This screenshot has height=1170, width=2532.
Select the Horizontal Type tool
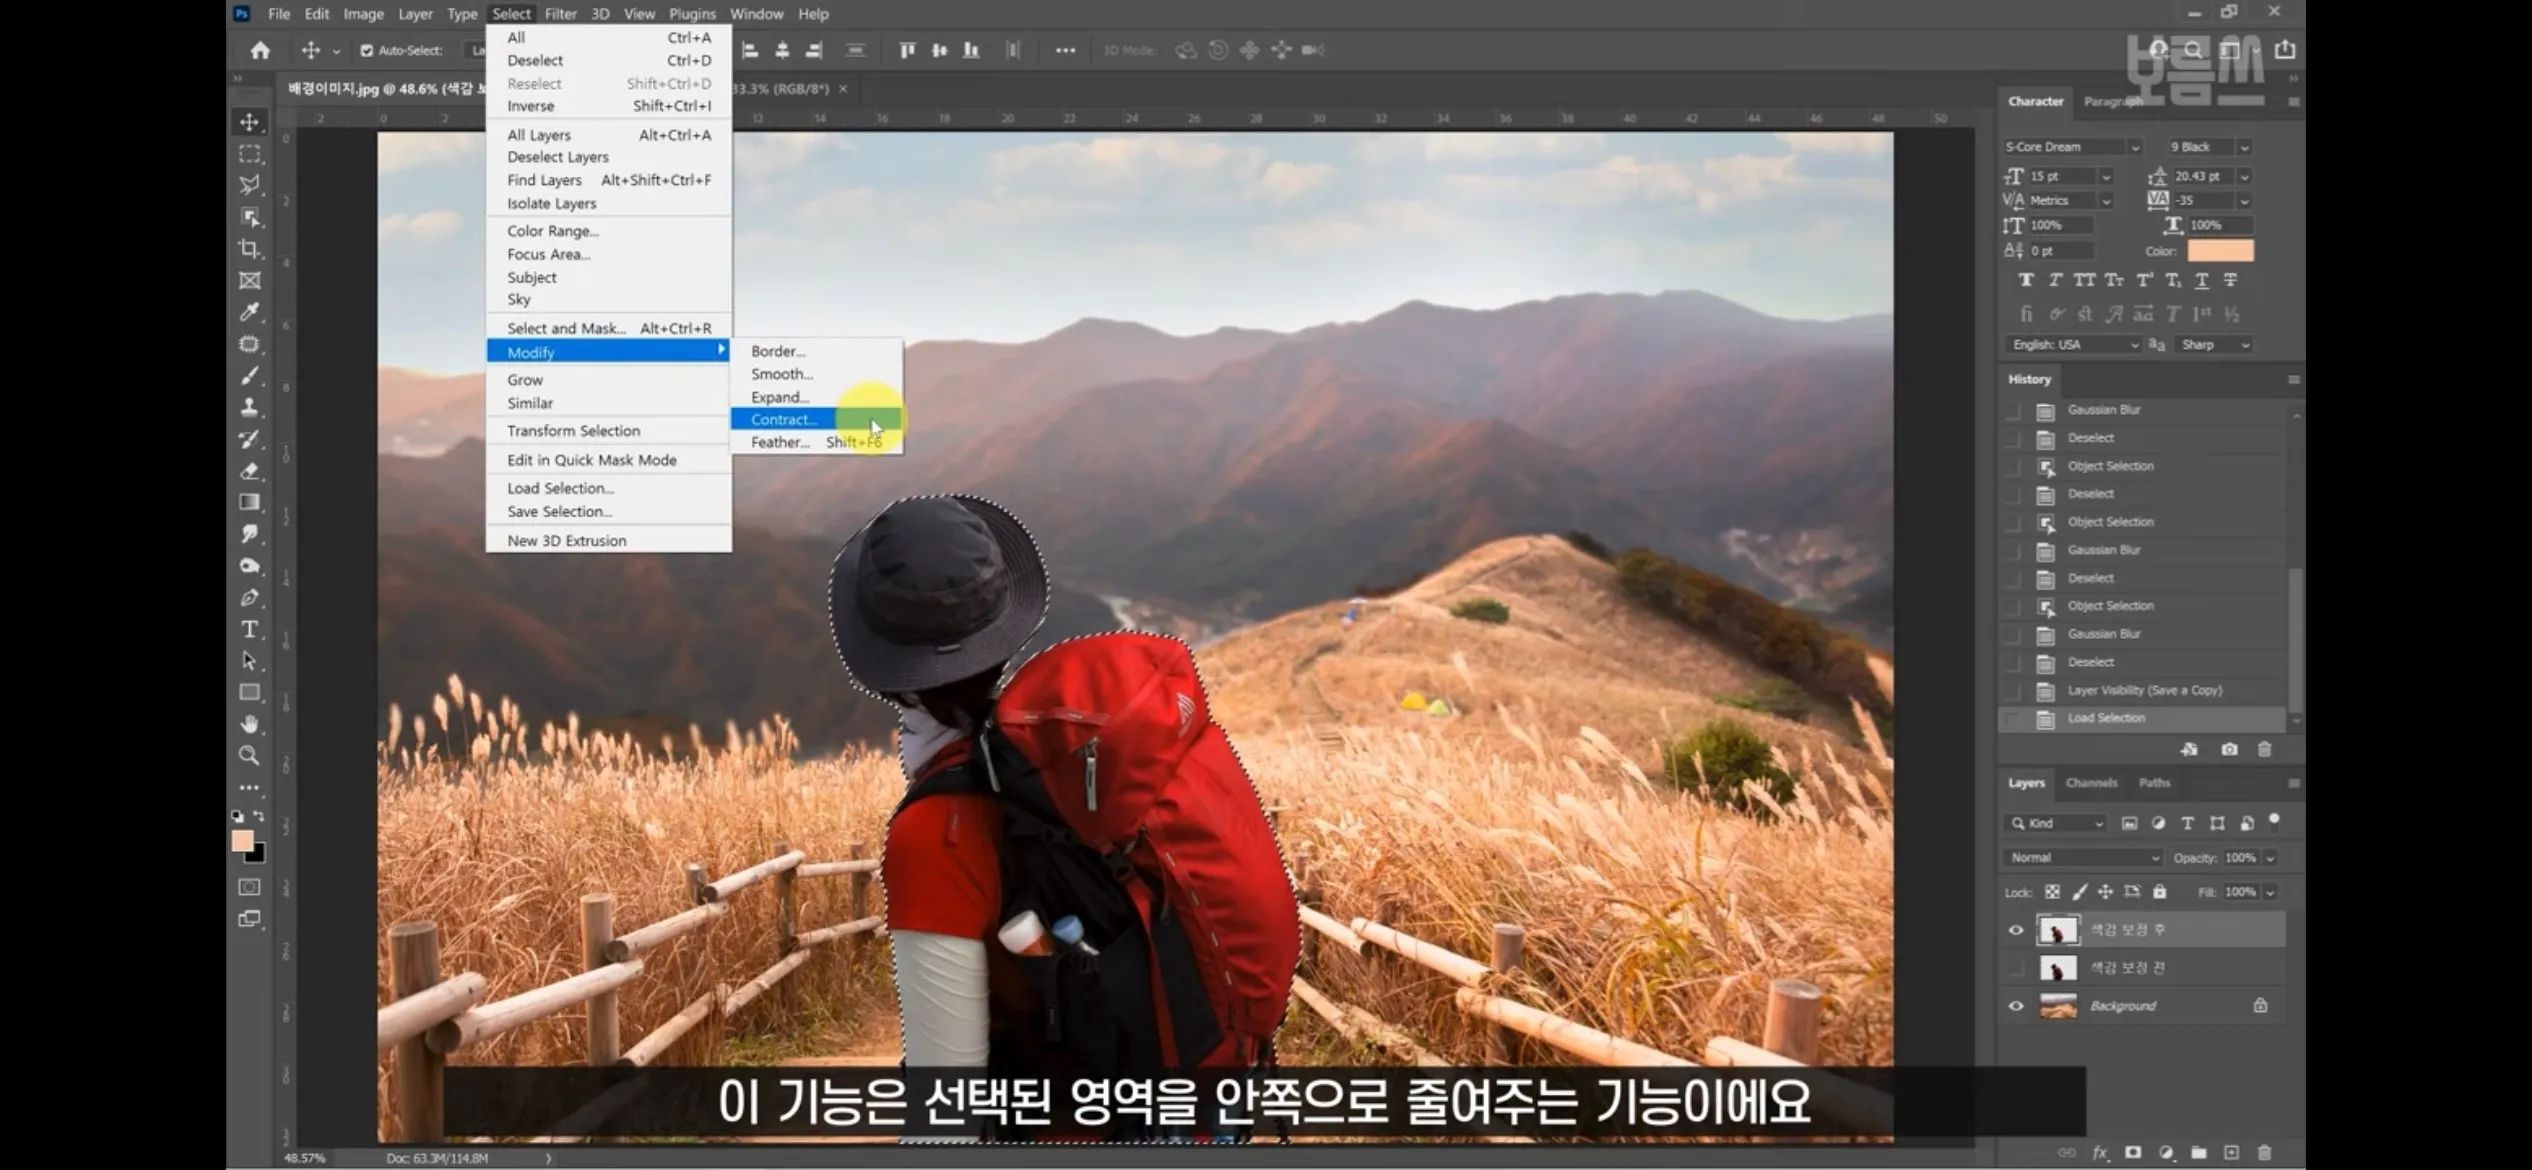tap(249, 629)
